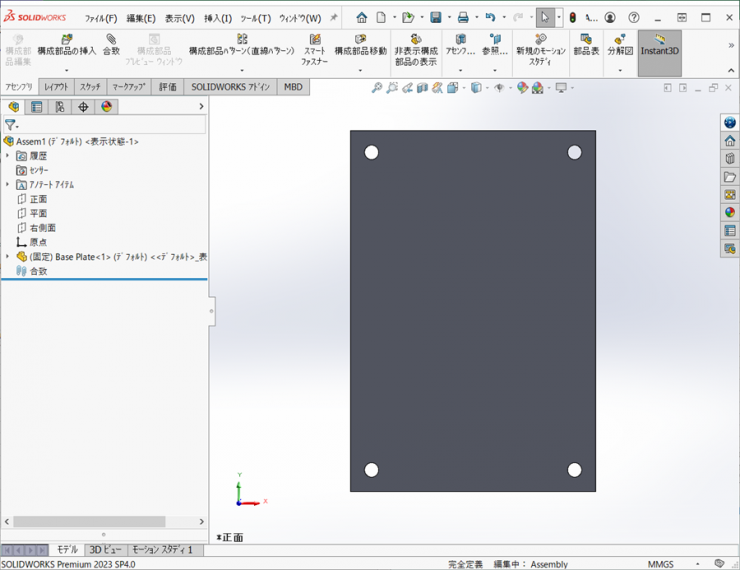Click the 外観 (Appearances) color ball in task pane
The height and width of the screenshot is (570, 740).
coord(730,212)
